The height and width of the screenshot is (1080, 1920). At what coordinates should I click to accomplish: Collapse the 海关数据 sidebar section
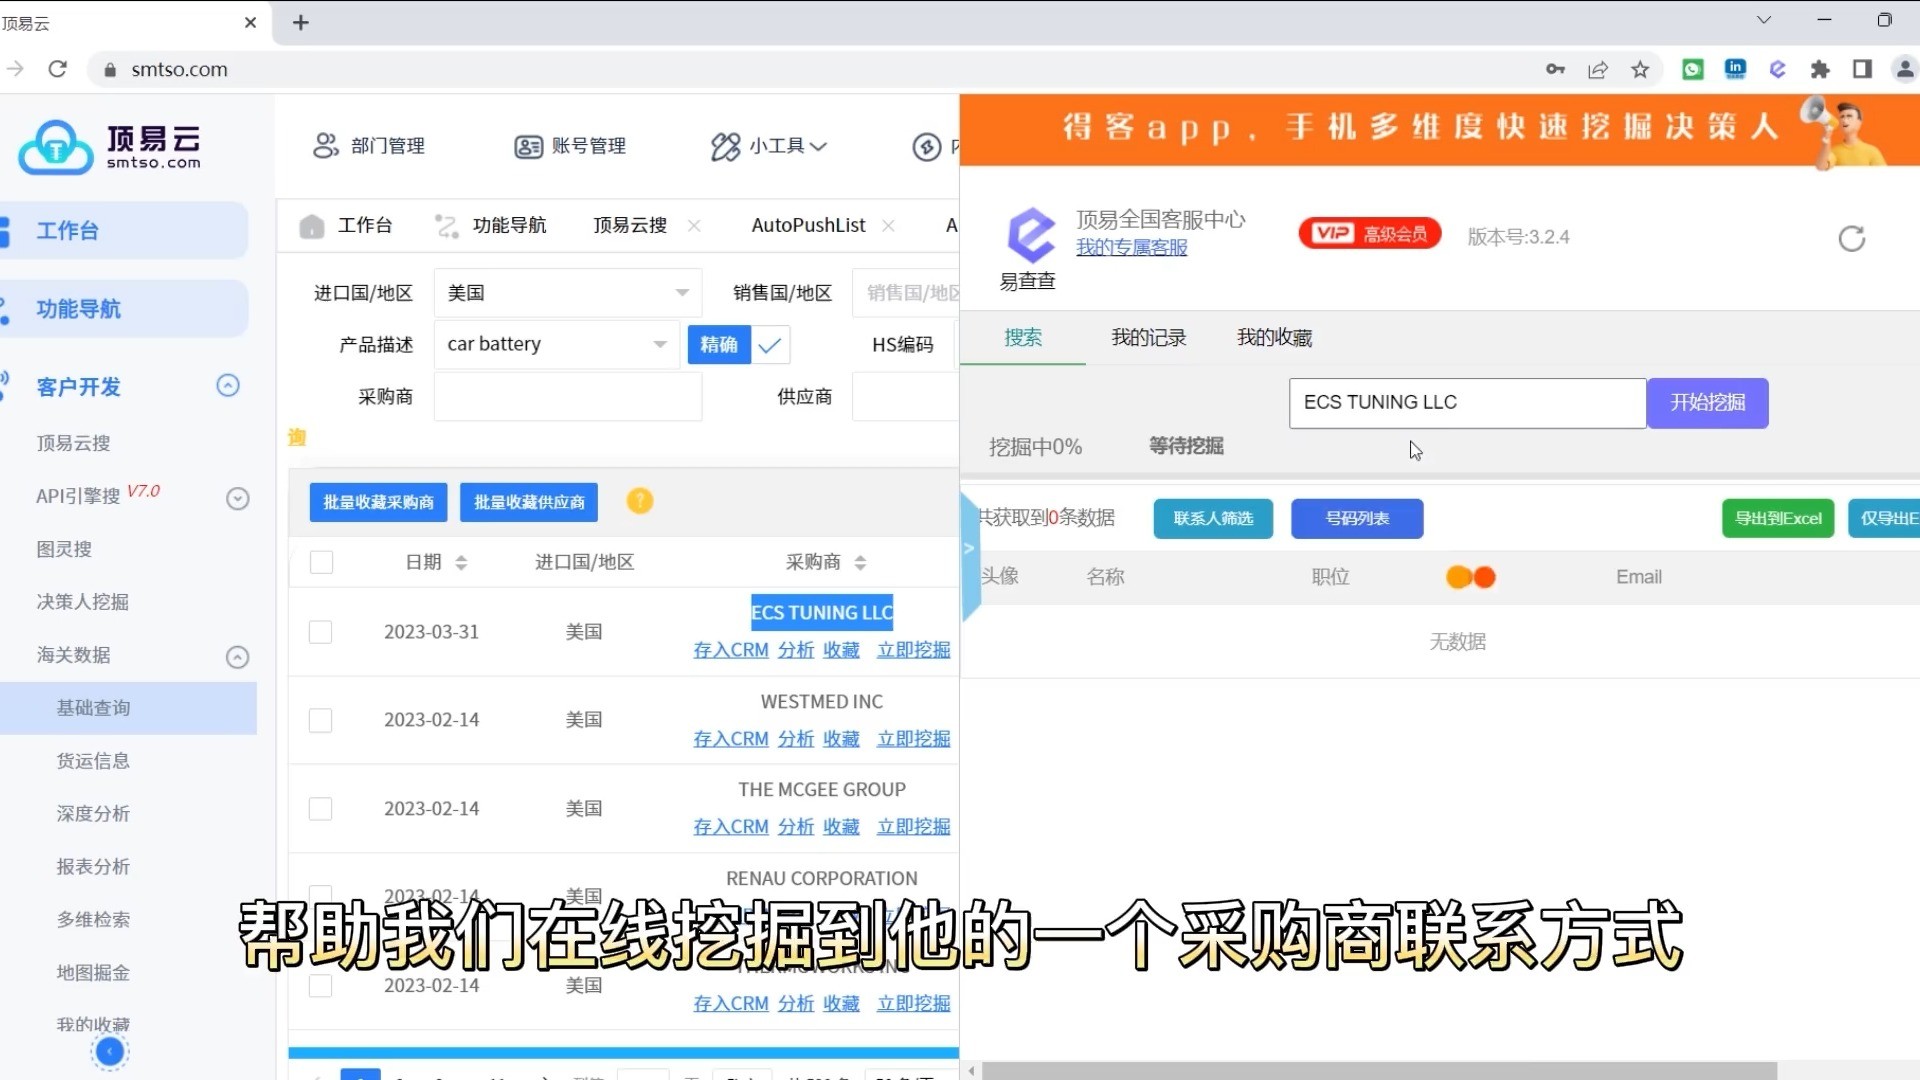click(237, 657)
